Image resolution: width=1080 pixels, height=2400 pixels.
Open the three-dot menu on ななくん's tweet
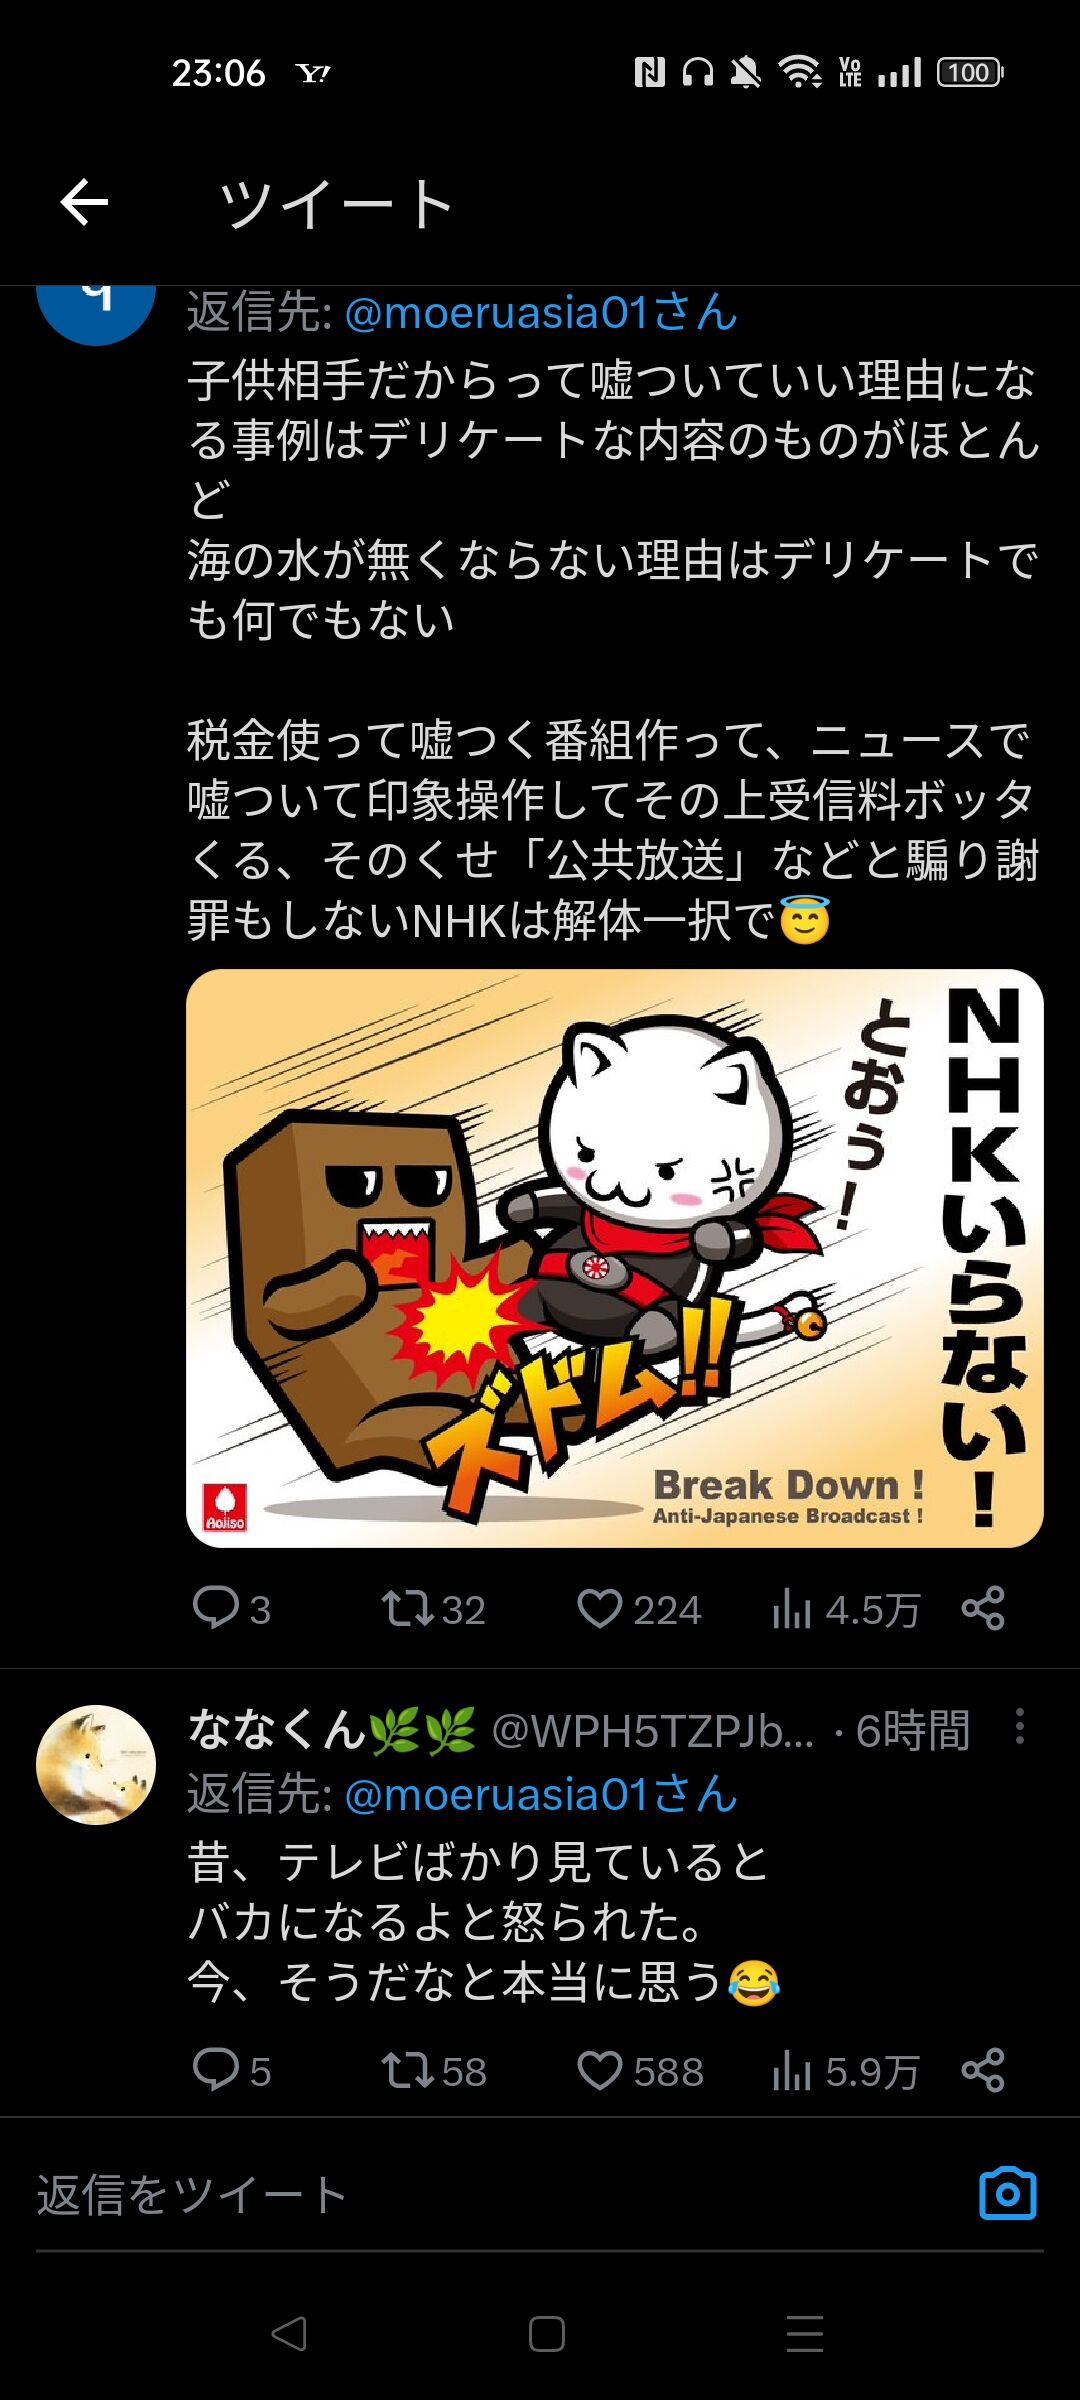[x=1019, y=1727]
